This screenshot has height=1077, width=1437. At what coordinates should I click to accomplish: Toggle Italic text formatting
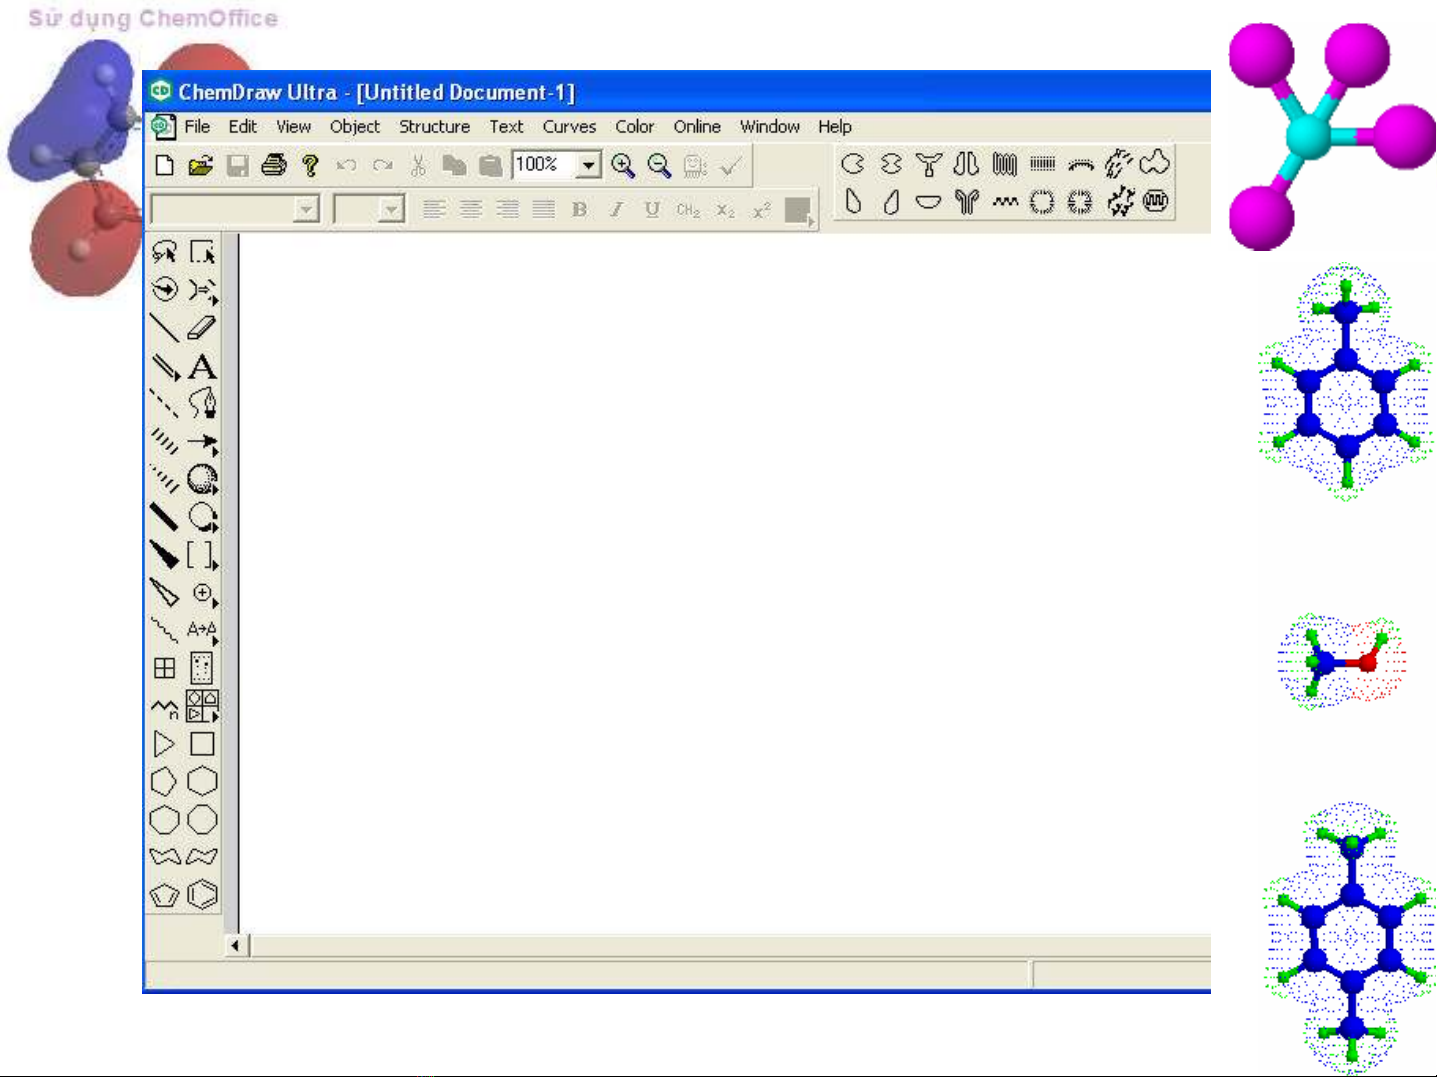coord(616,209)
